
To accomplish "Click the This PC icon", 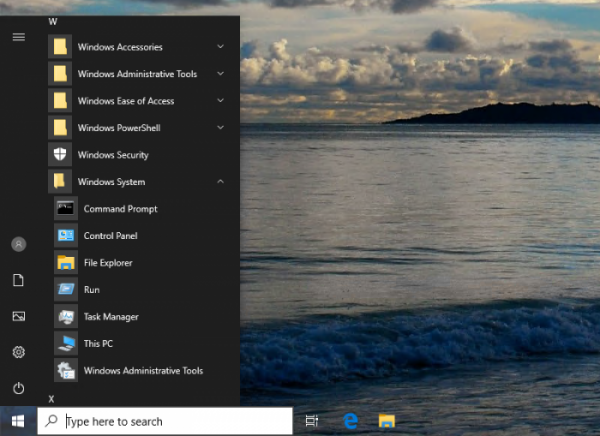I will [66, 343].
